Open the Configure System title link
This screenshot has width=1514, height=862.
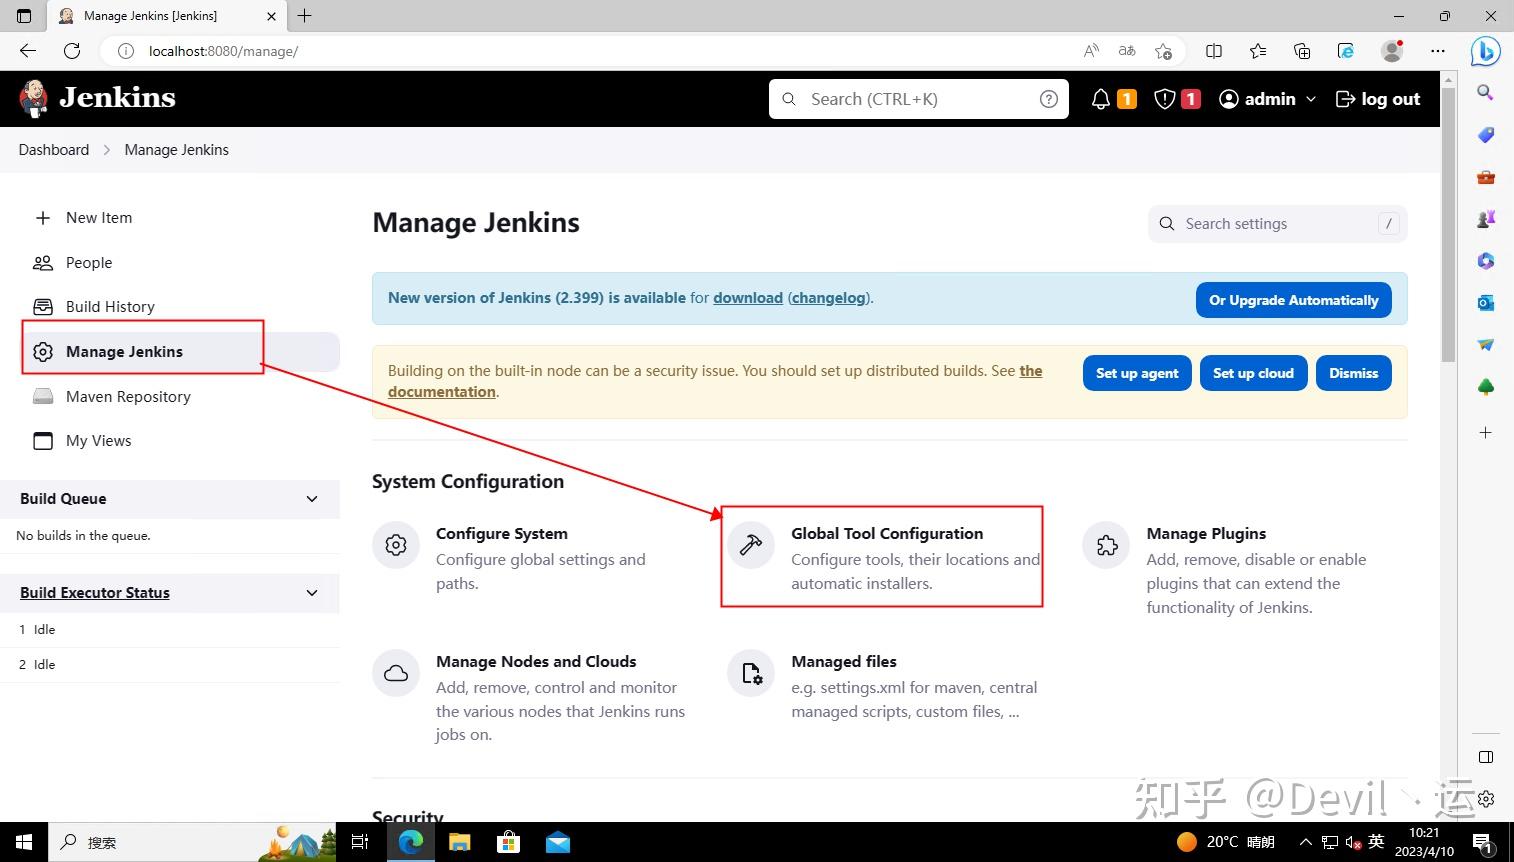tap(502, 534)
